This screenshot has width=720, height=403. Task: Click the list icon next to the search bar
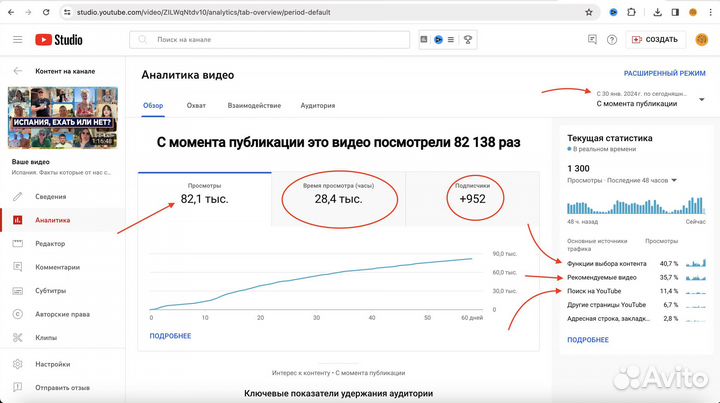[x=451, y=39]
